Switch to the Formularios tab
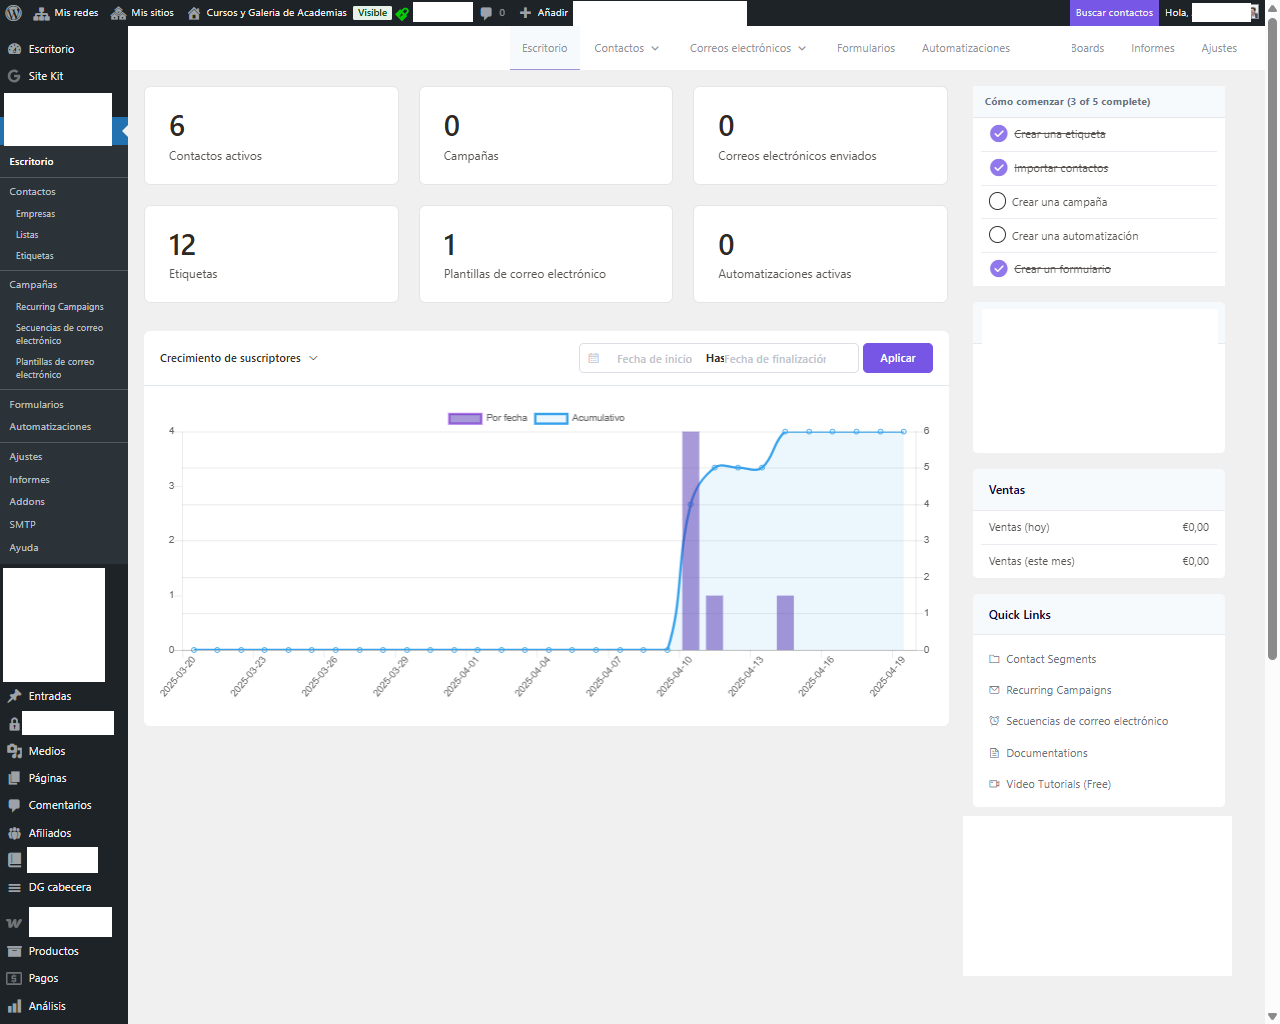Screen dimensions: 1280x1024 [x=865, y=48]
